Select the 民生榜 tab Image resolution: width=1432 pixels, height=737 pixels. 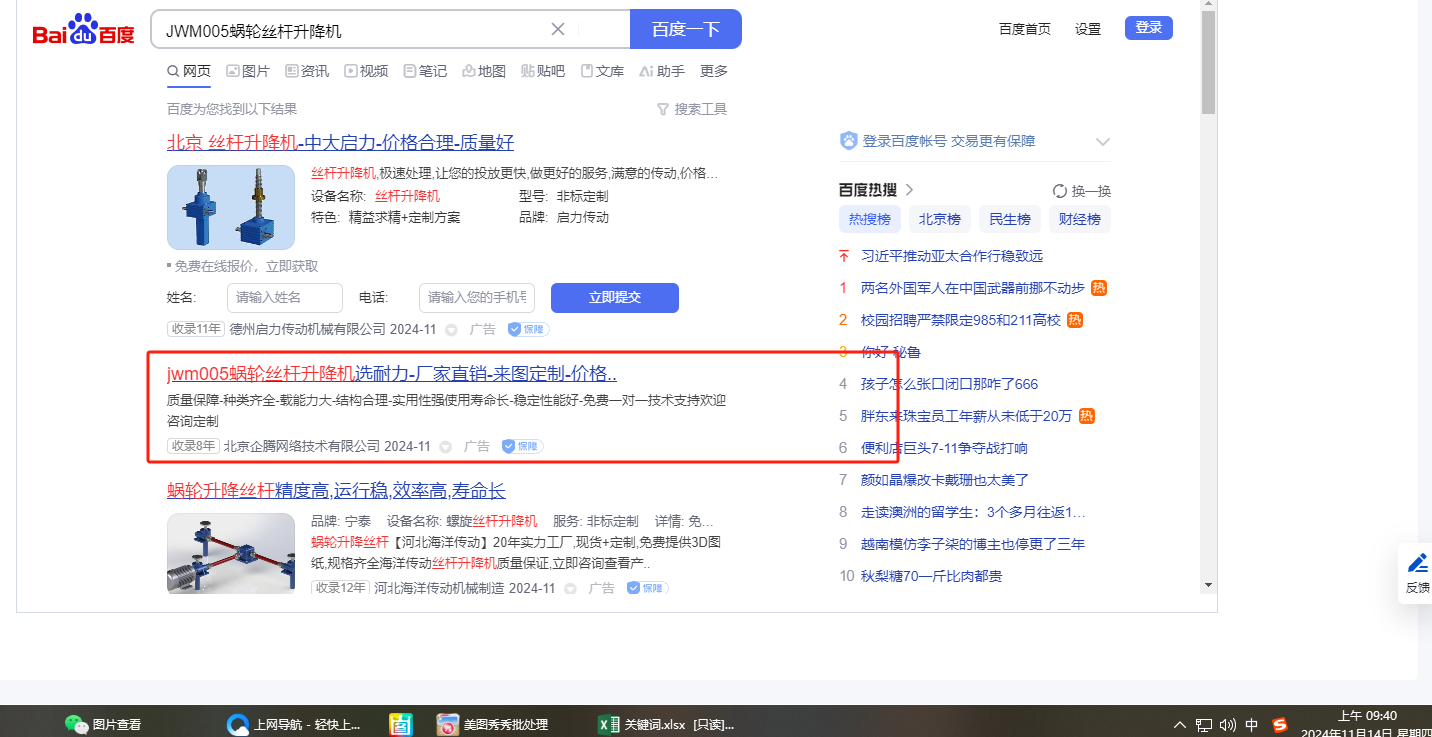coord(1010,219)
